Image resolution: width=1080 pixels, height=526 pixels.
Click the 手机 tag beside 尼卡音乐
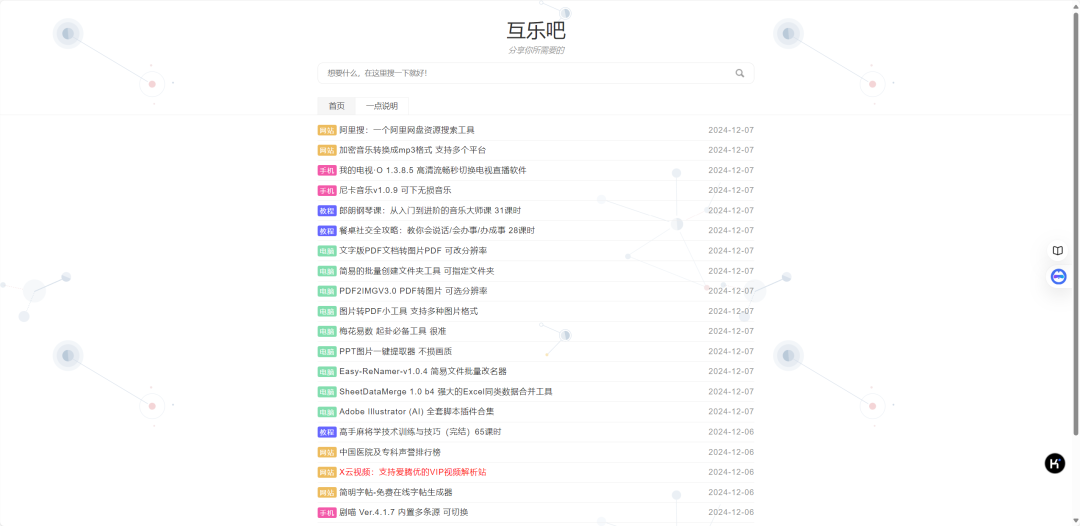tap(327, 190)
